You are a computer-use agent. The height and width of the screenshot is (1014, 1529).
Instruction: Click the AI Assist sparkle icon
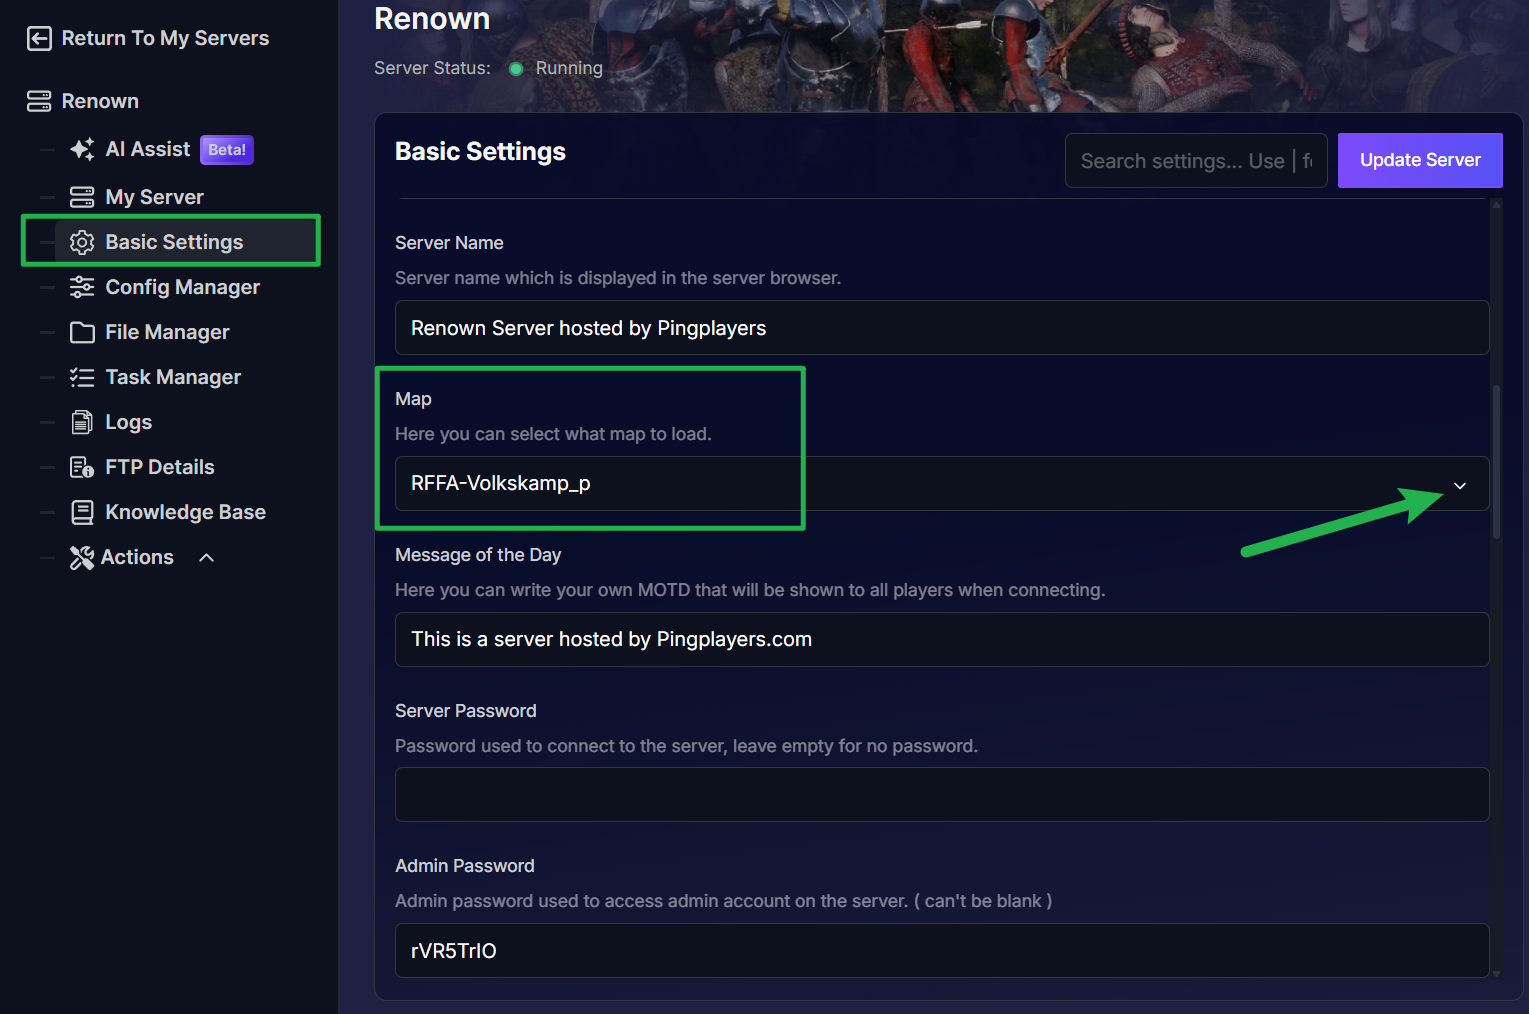point(82,150)
